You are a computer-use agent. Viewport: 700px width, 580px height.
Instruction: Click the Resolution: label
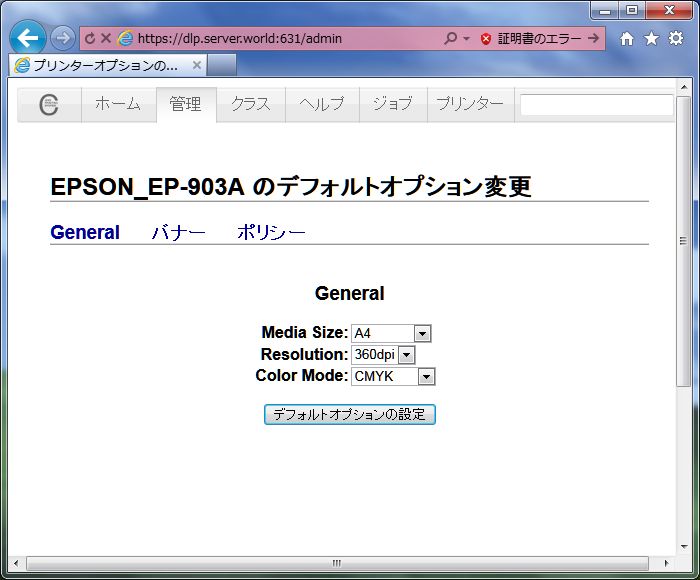pyautogui.click(x=304, y=355)
